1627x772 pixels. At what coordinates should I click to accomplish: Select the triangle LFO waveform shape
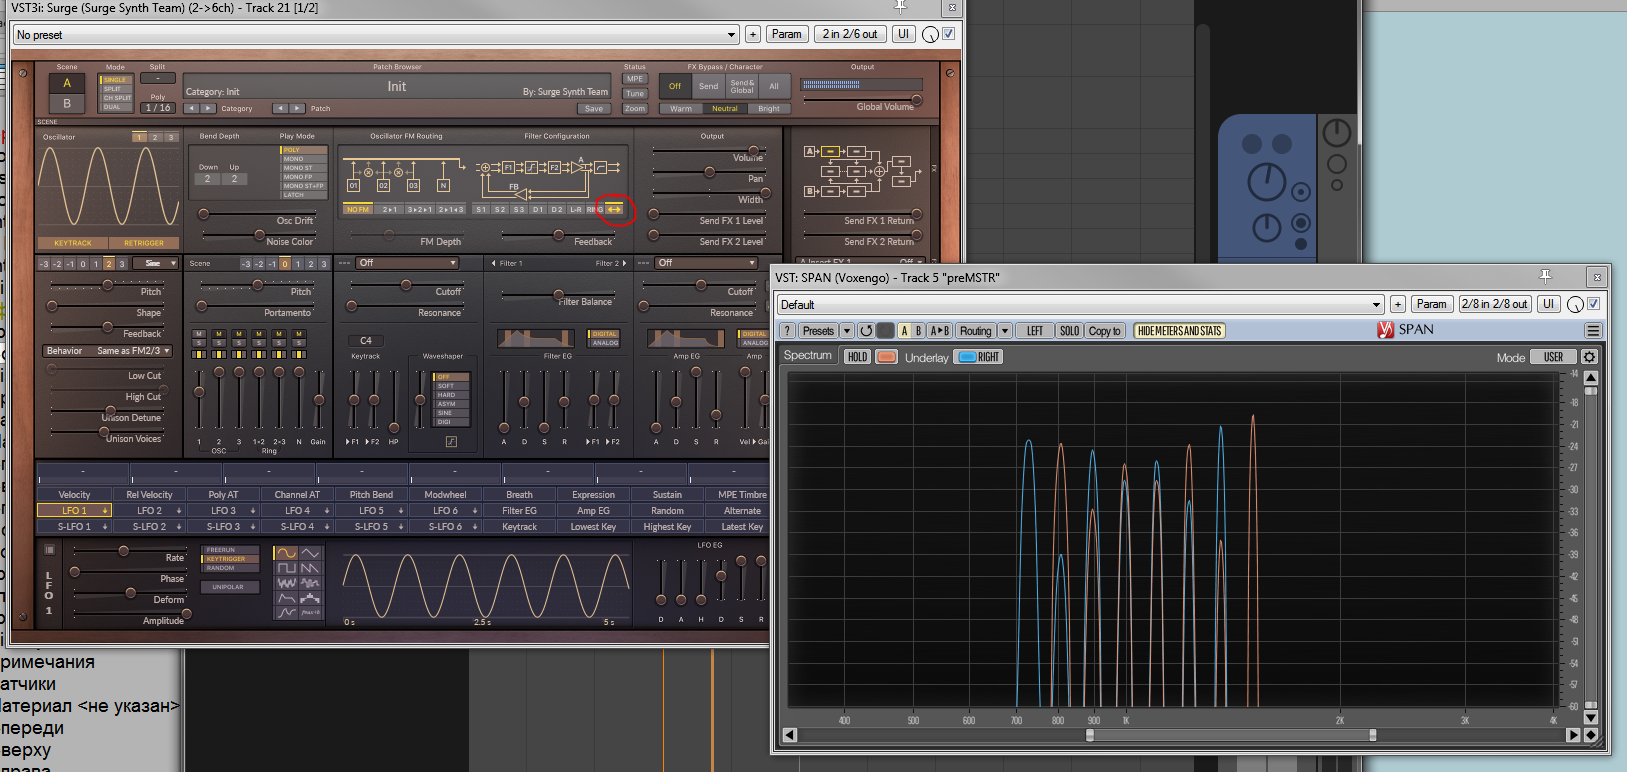[311, 553]
